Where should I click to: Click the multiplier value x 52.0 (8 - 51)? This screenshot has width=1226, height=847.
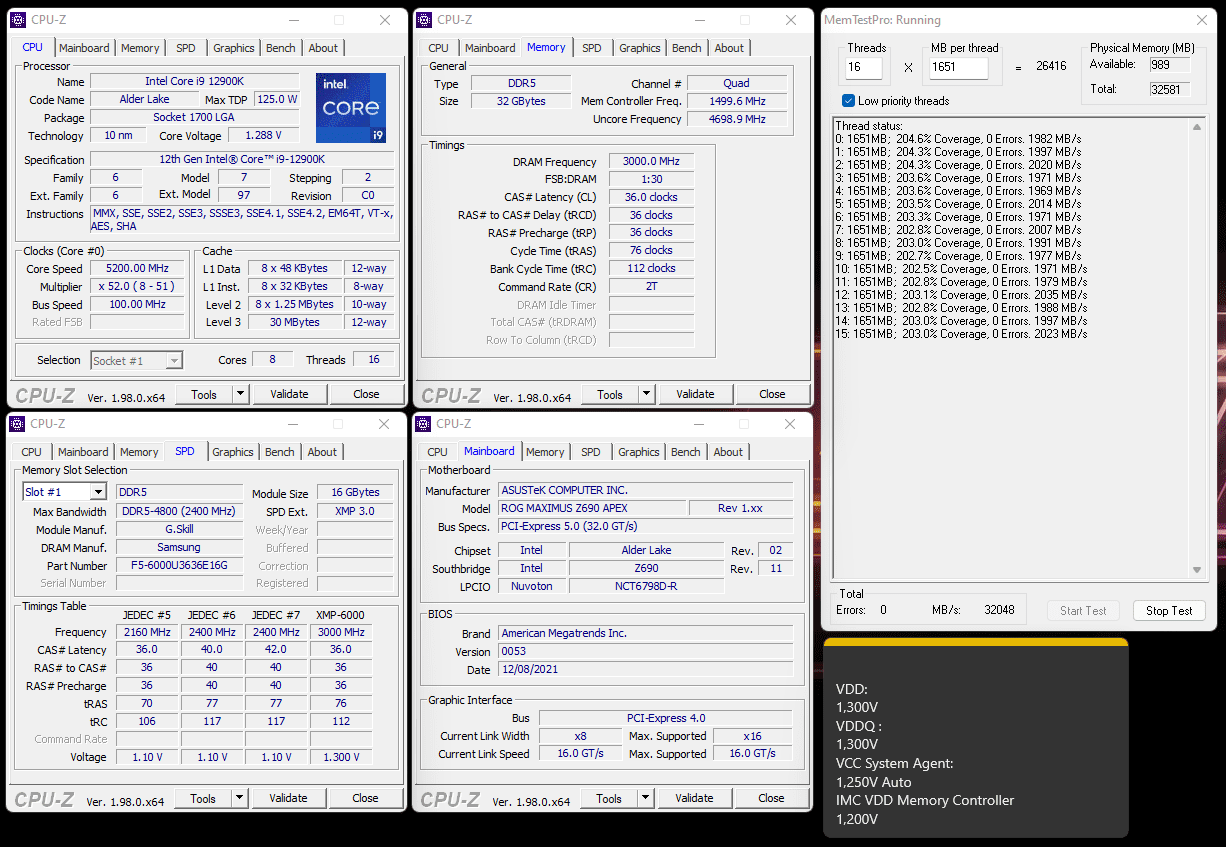click(x=138, y=286)
